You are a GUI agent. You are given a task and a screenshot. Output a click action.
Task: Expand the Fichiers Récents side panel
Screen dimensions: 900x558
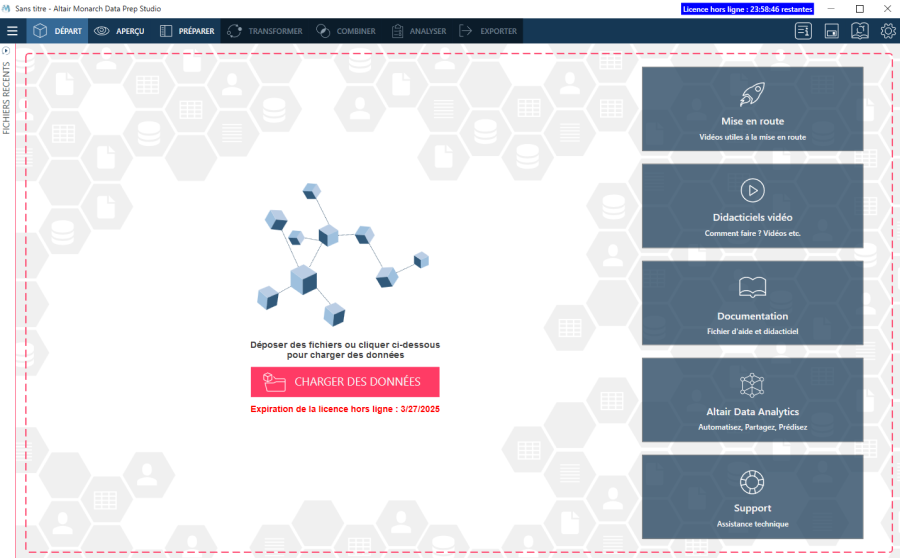[x=6, y=50]
